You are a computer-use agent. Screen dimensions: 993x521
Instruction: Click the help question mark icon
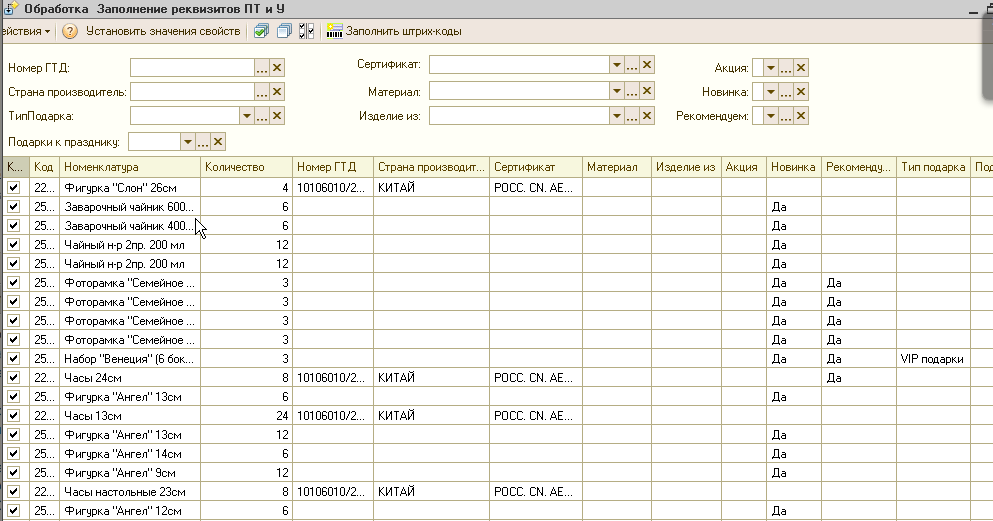click(x=70, y=32)
